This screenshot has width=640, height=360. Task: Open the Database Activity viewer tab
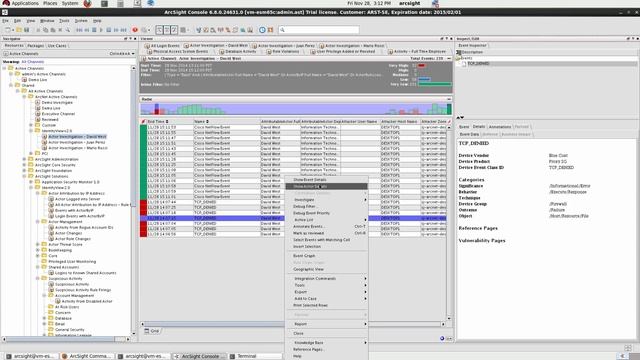coord(238,52)
